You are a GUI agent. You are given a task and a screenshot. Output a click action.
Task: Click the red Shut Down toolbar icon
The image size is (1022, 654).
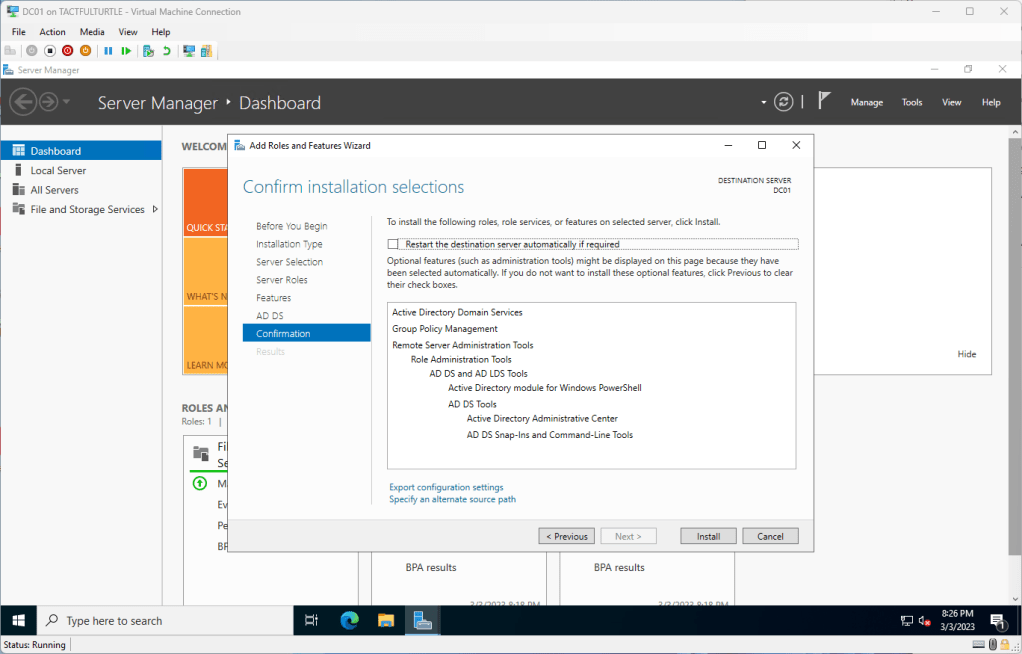click(x=67, y=51)
